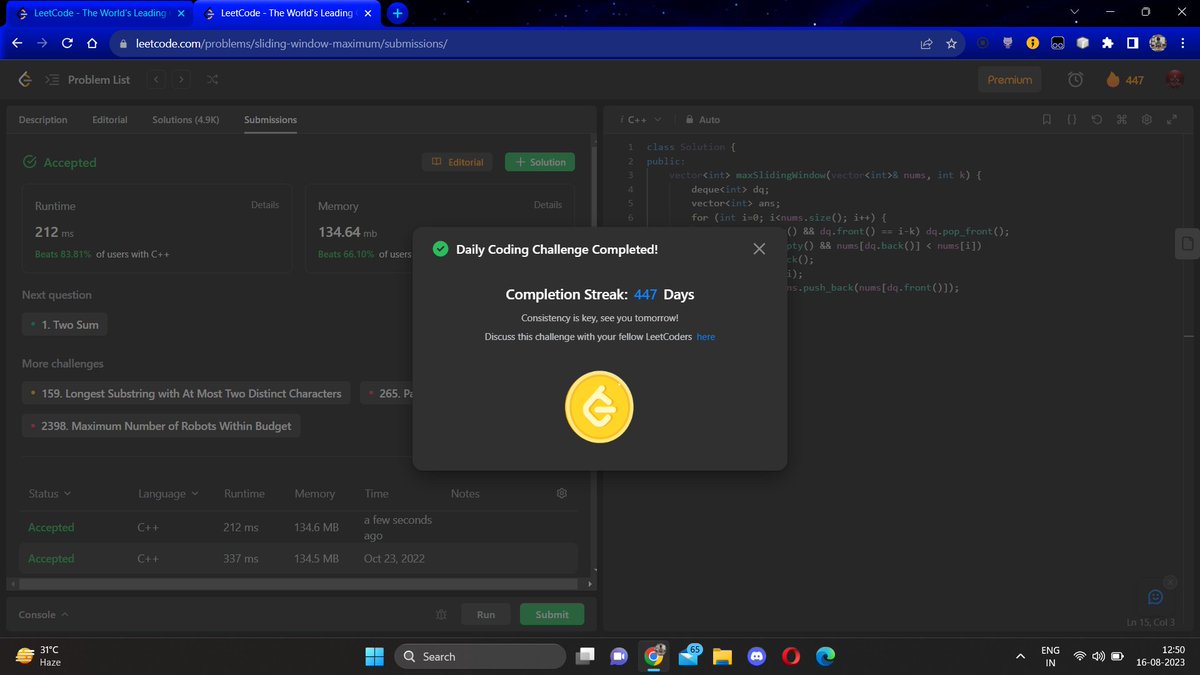
Task: Click the format code braces icon
Action: pyautogui.click(x=1072, y=120)
